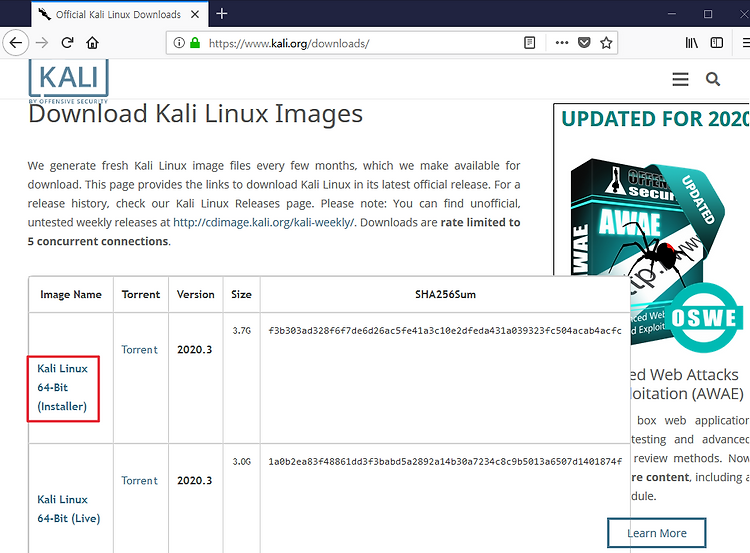This screenshot has height=553, width=750.
Task: Click the Version column header
Action: click(196, 295)
